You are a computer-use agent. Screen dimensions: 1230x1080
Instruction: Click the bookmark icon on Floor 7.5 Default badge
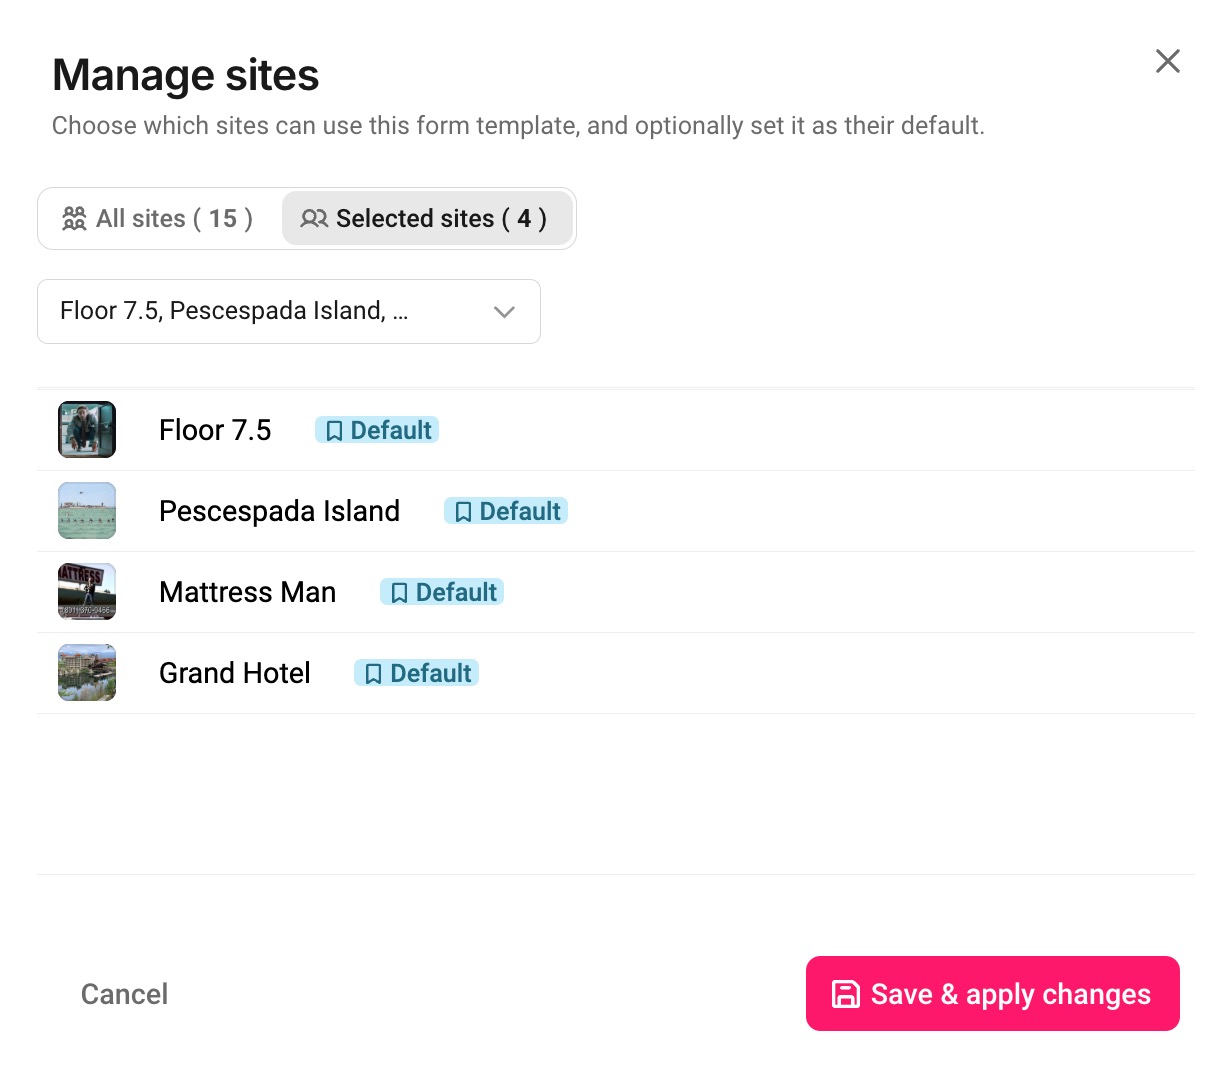point(334,431)
